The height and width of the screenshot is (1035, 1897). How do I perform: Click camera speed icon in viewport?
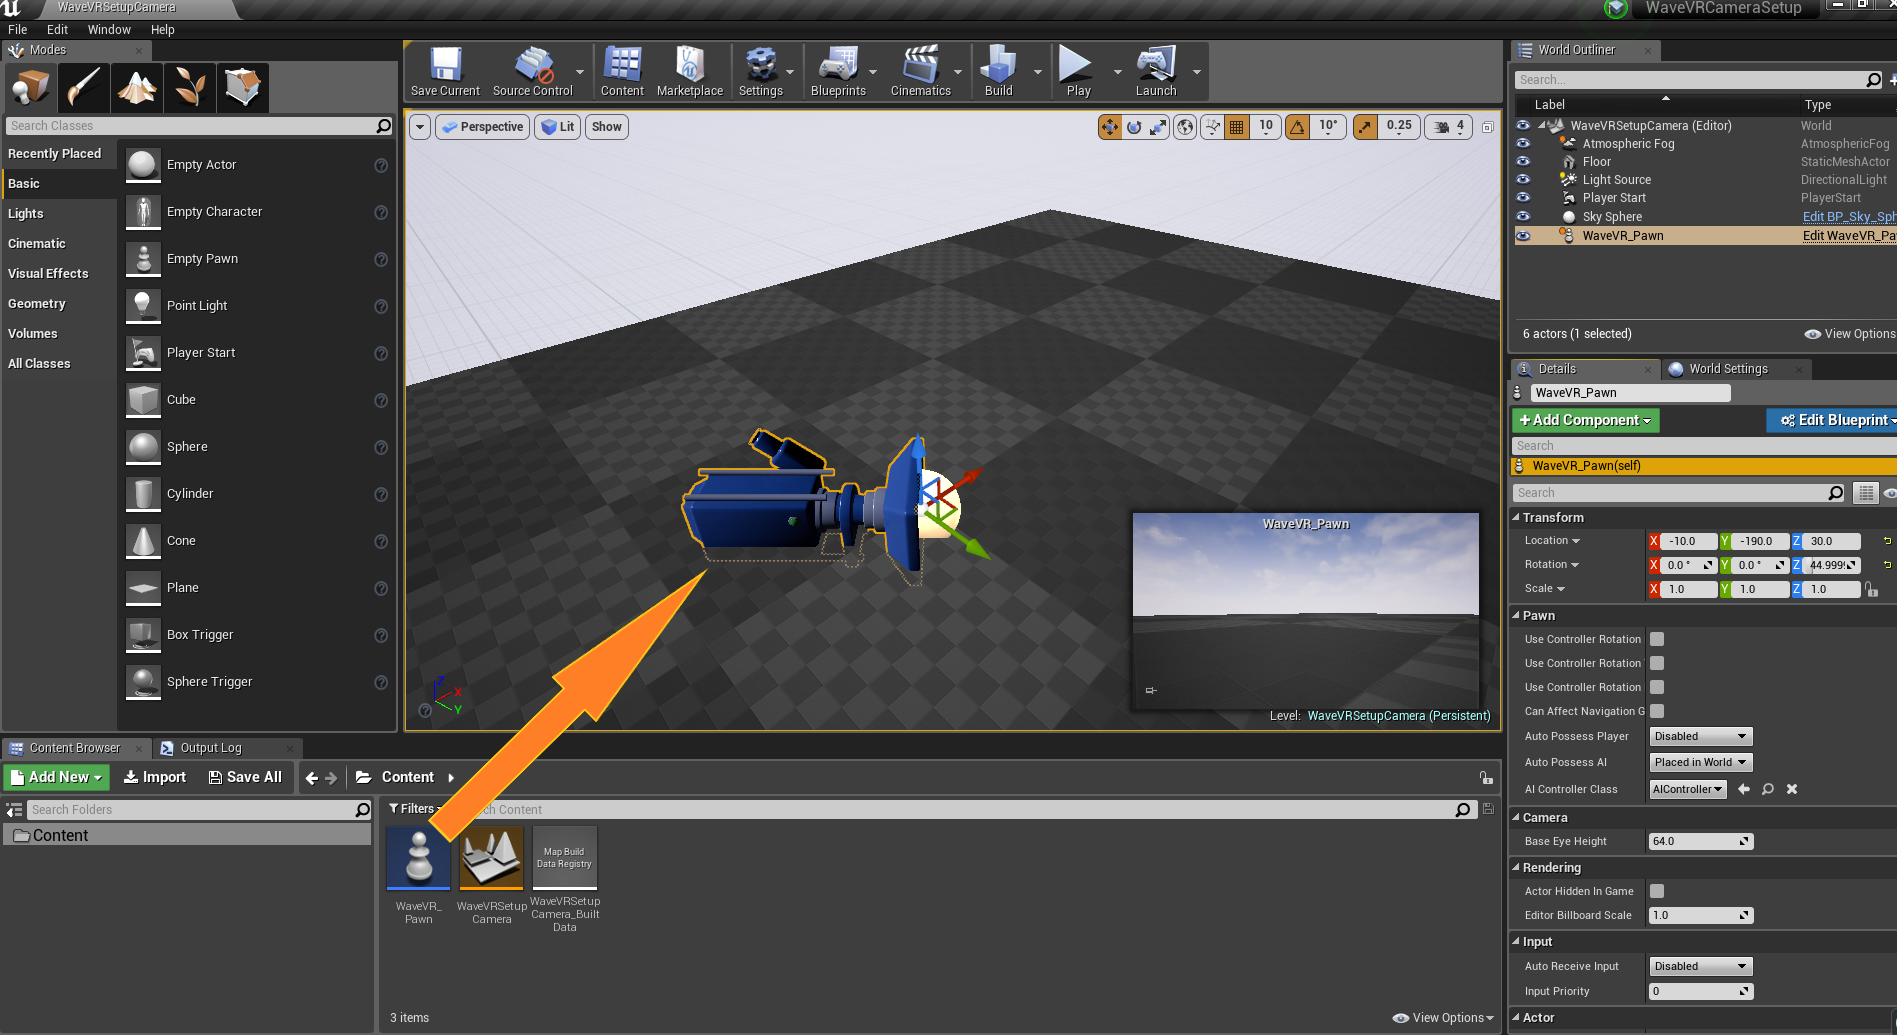pos(1442,127)
